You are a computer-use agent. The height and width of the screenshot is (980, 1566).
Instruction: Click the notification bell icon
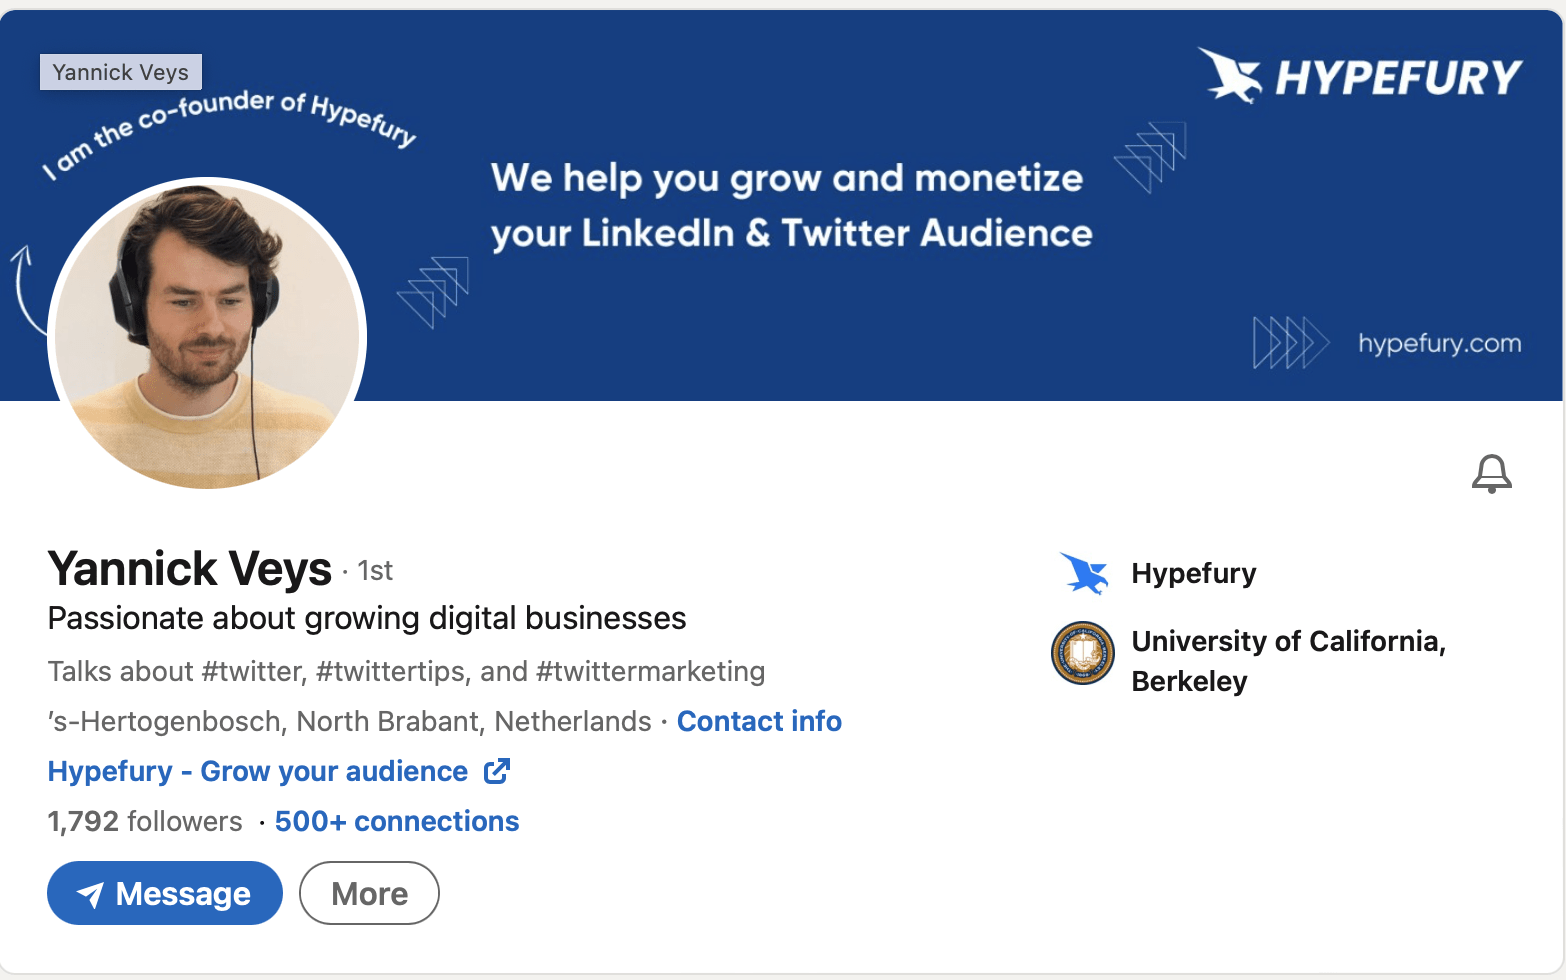point(1491,474)
